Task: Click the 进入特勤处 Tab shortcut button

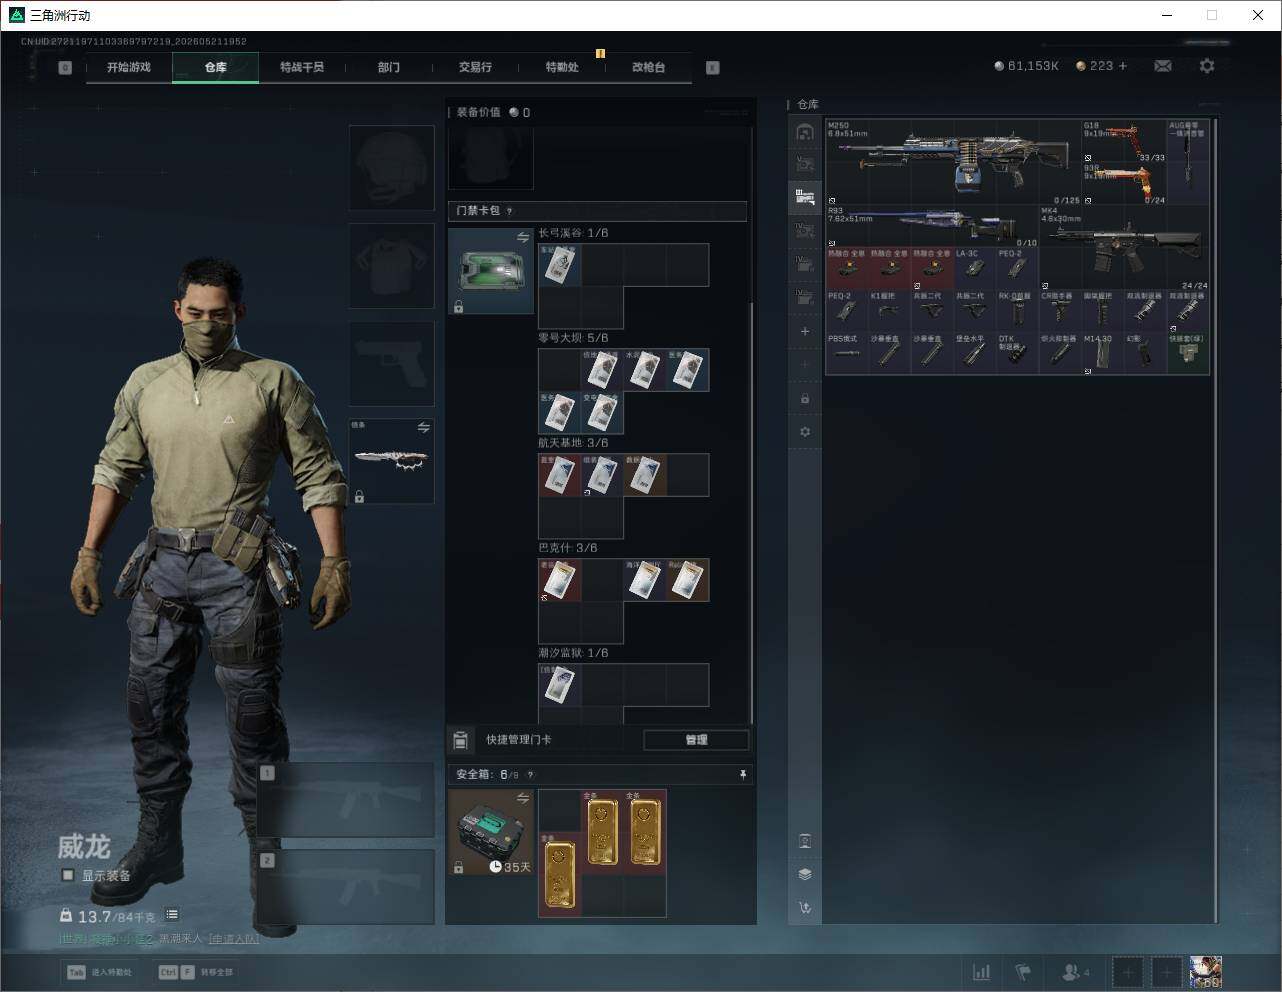Action: 99,972
